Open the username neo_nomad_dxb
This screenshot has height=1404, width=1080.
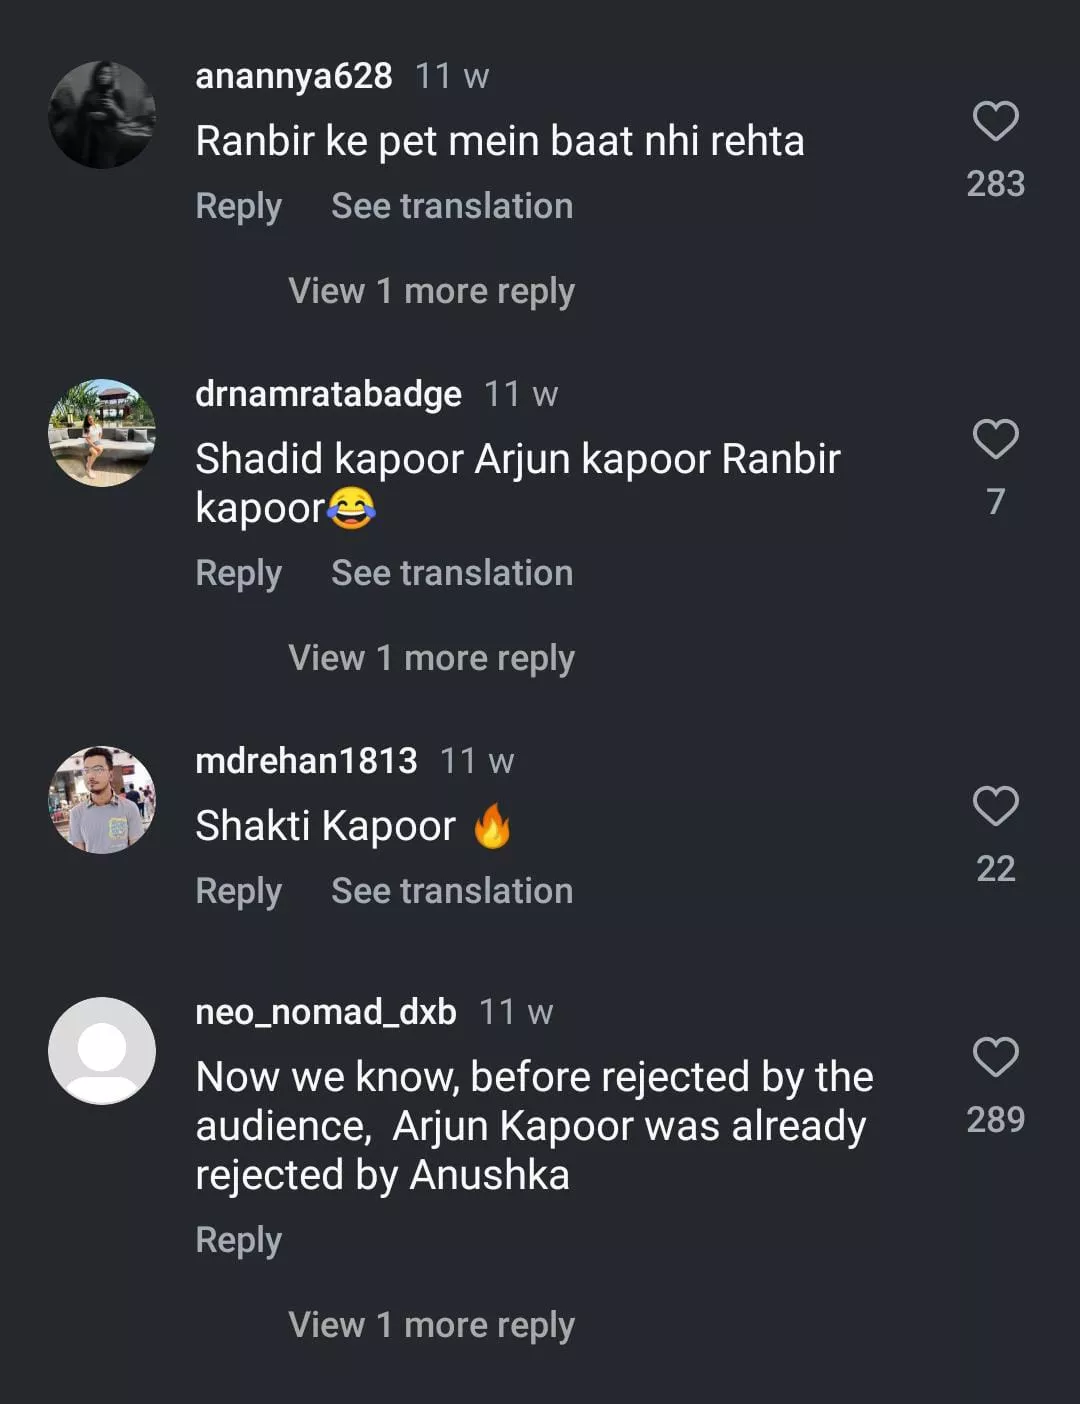pos(326,1012)
